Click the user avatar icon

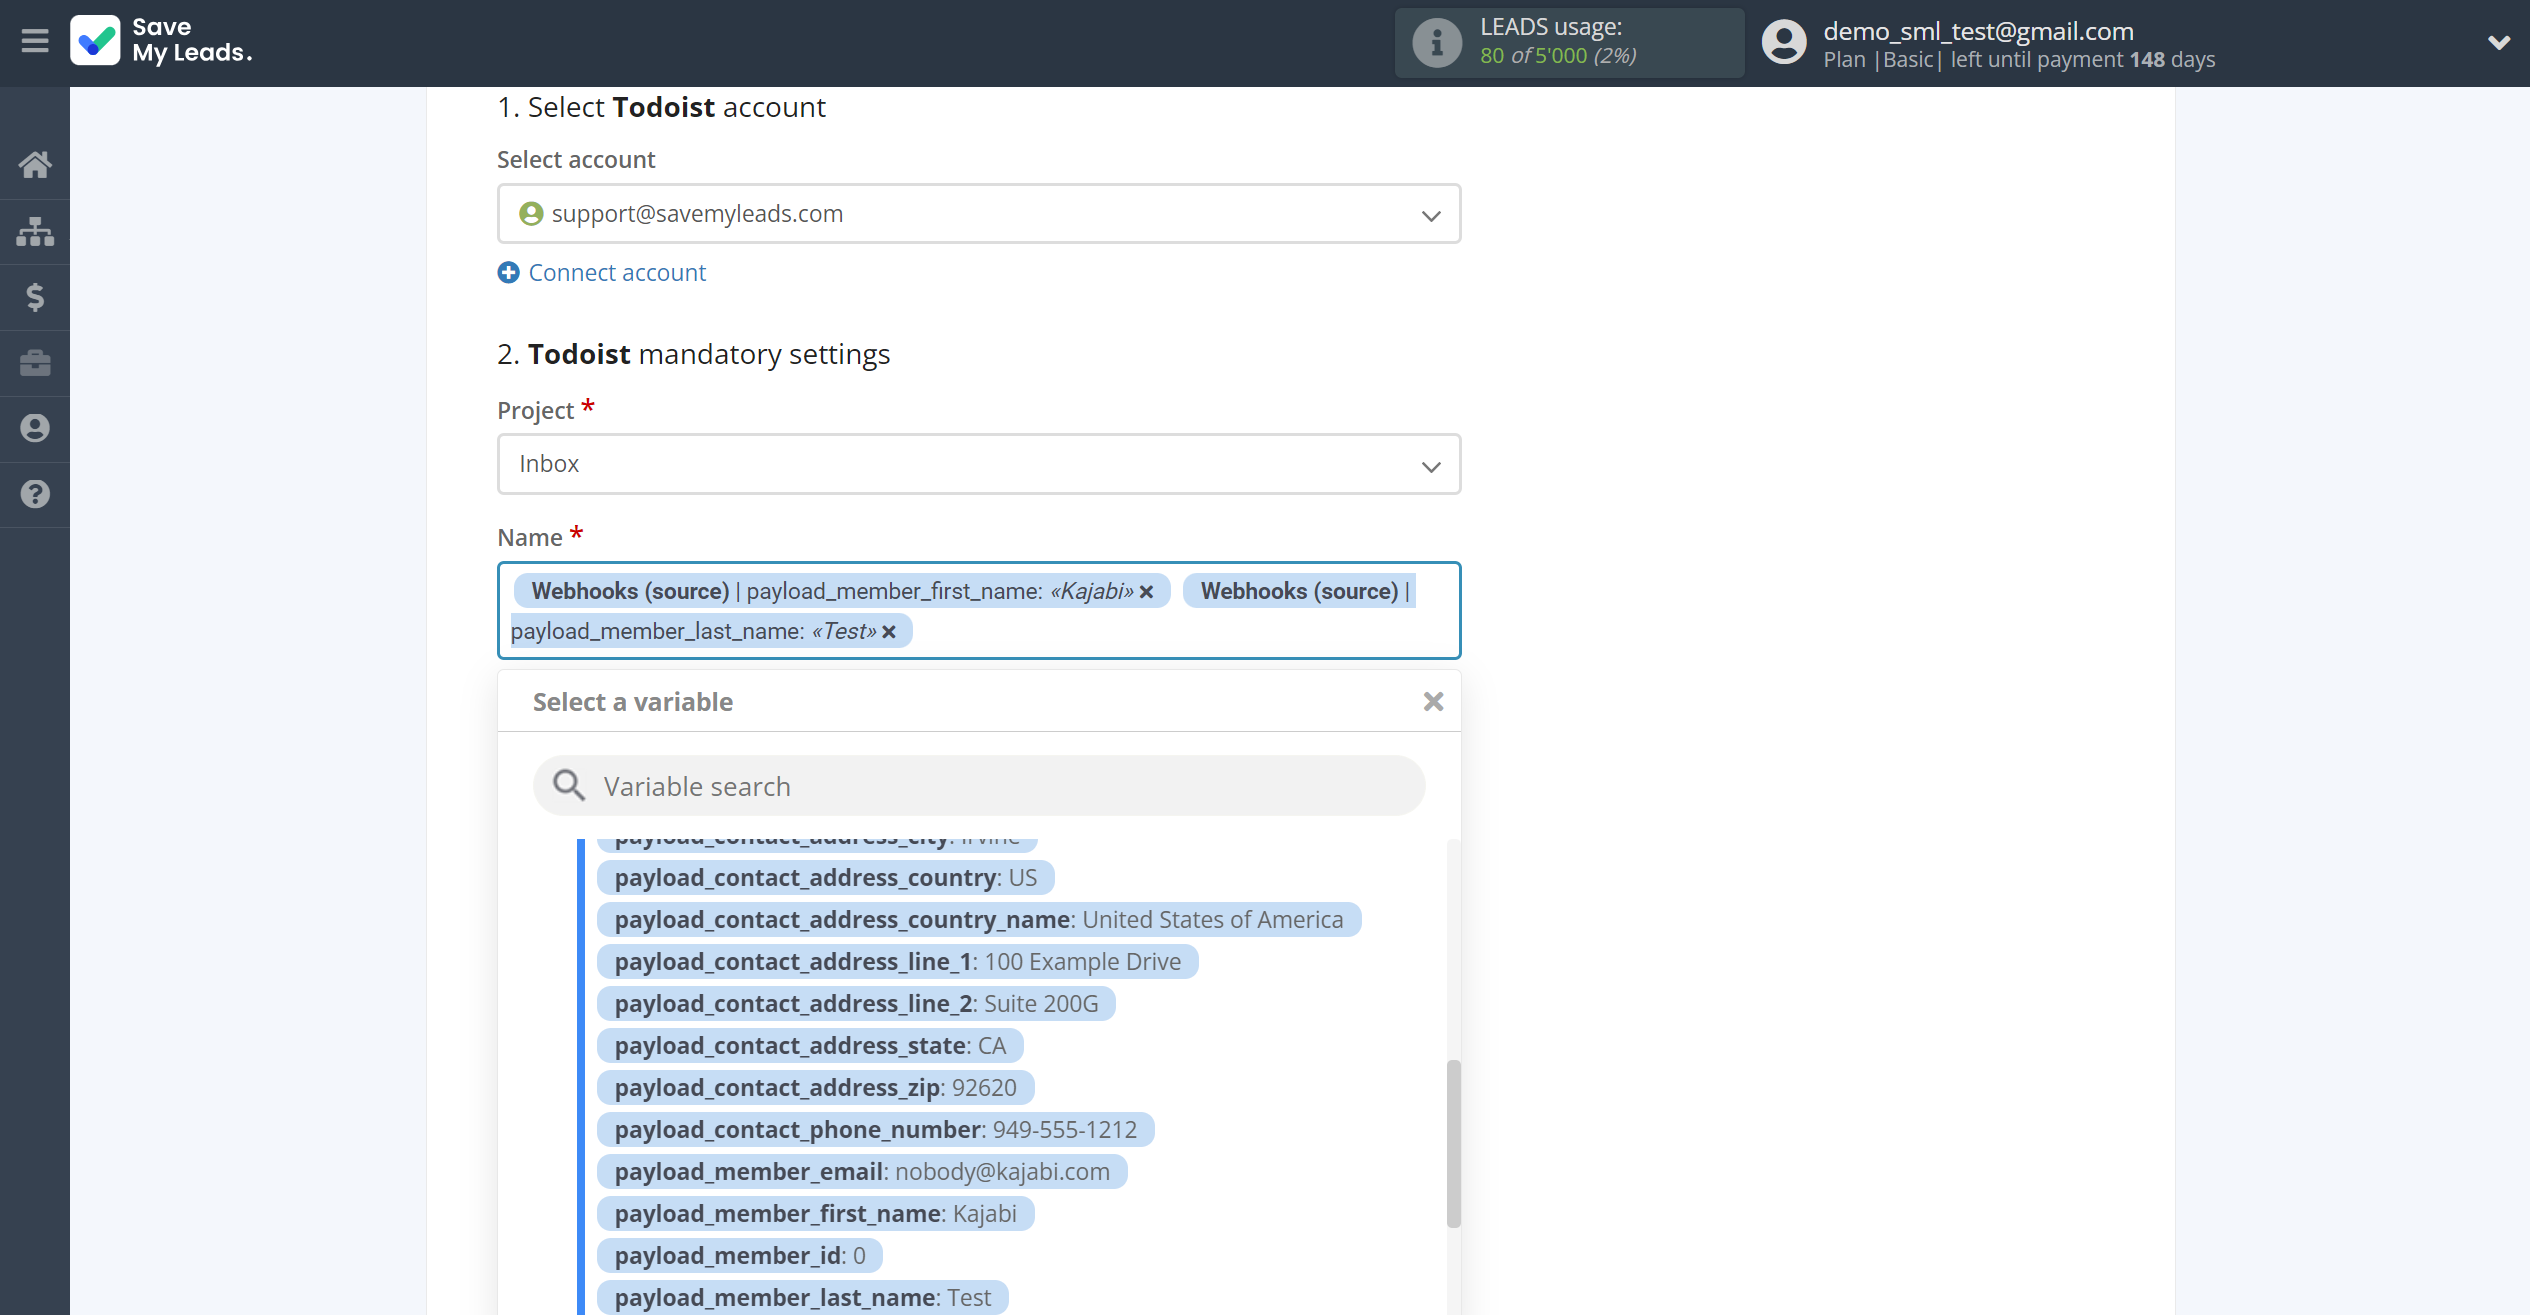[x=1784, y=43]
